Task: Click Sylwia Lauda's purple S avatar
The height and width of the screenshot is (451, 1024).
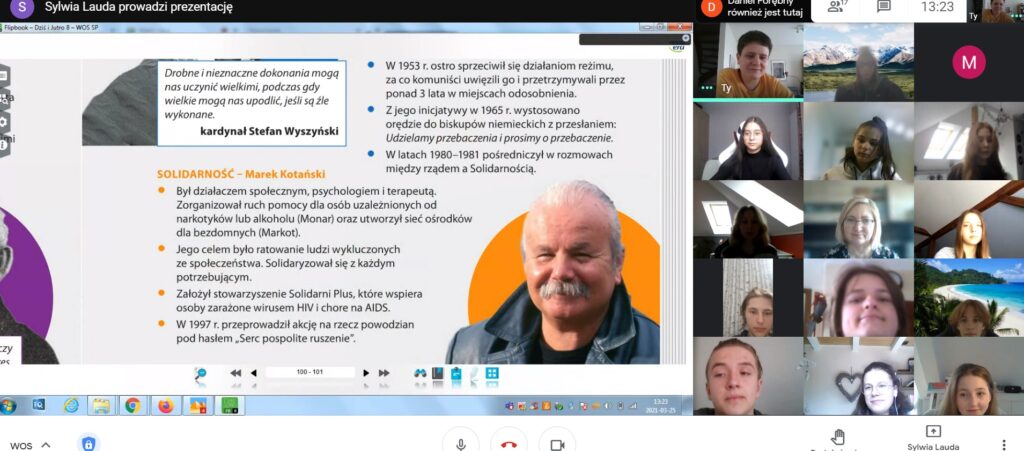Action: coord(22,8)
